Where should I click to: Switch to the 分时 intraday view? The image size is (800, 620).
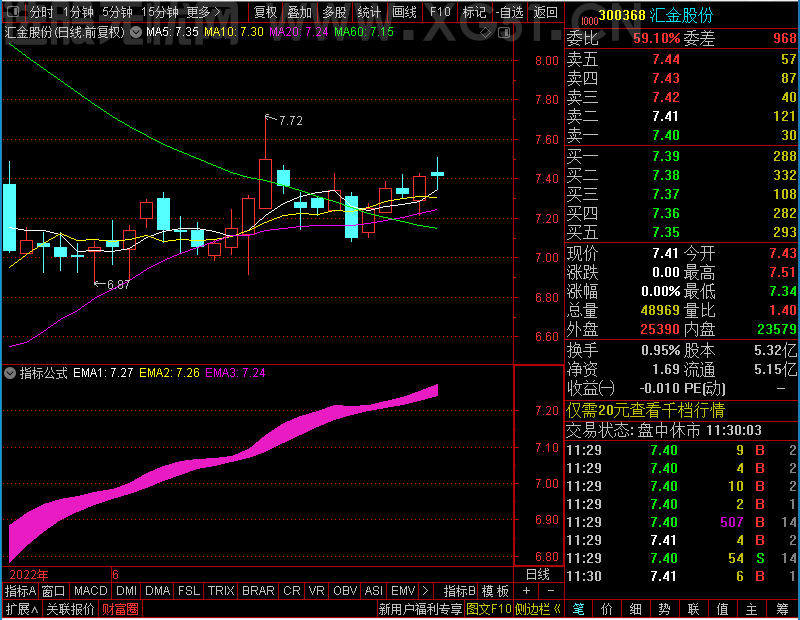point(41,12)
